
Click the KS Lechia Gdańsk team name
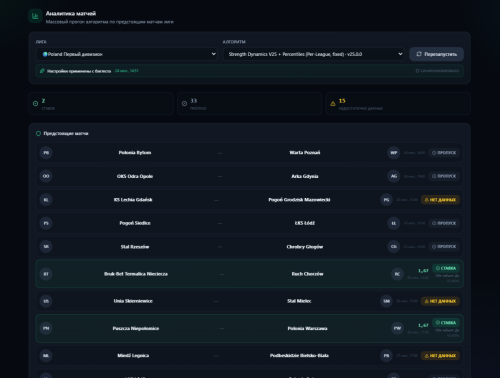133,200
